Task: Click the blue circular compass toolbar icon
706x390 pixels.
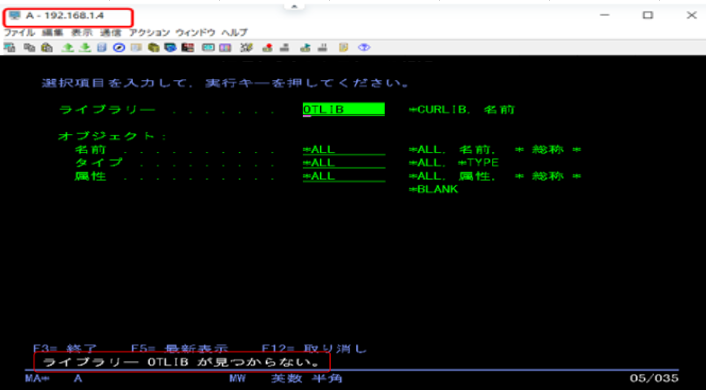Action: (119, 48)
